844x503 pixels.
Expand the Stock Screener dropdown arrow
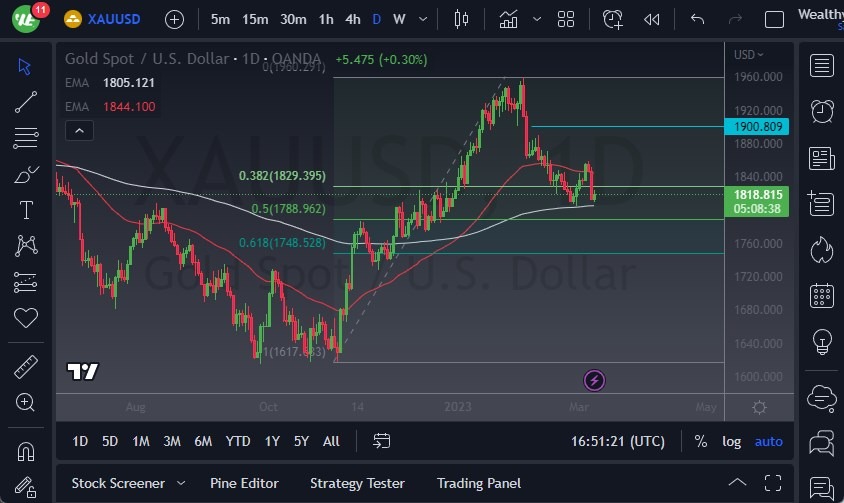pos(180,483)
